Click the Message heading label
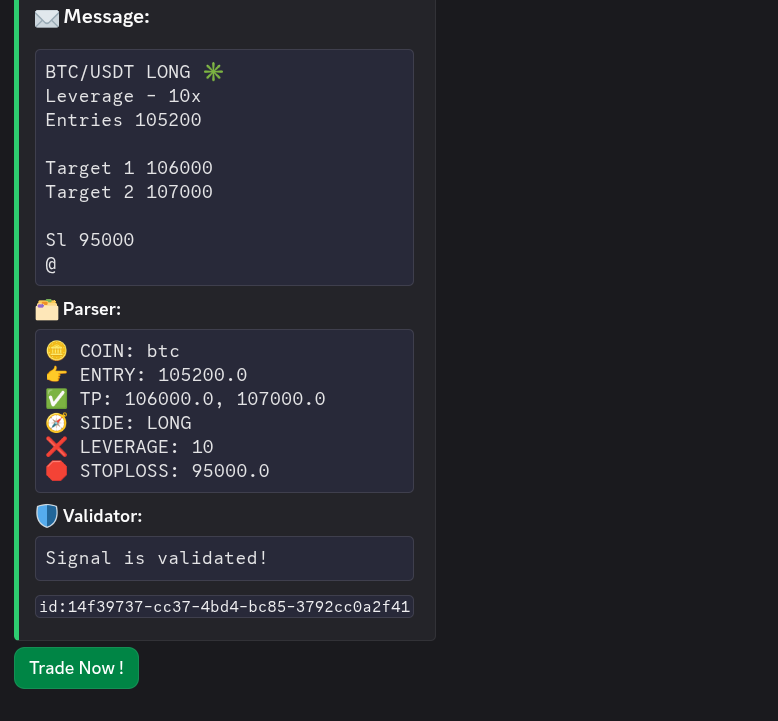This screenshot has height=721, width=778. (107, 17)
